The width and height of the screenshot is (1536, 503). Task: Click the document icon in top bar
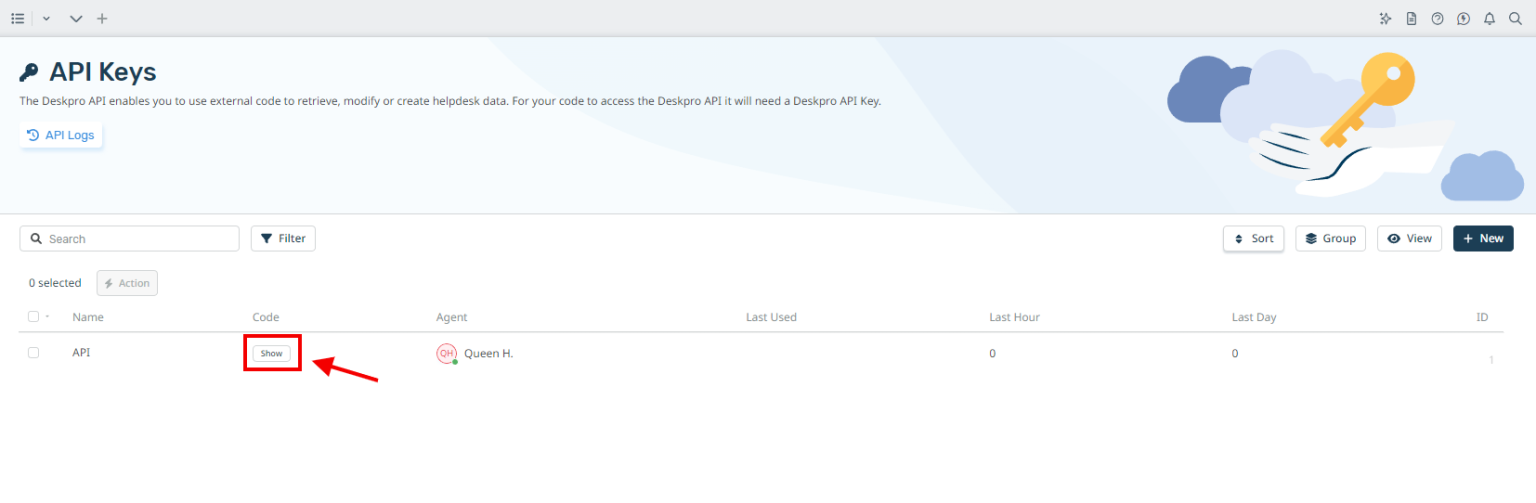pos(1411,18)
